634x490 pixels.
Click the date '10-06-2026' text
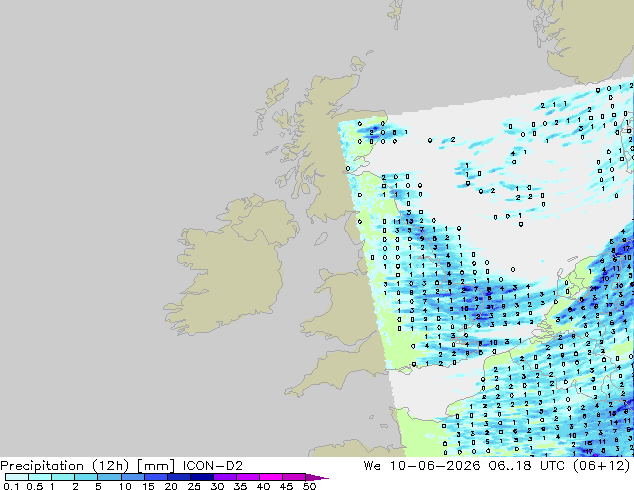[x=435, y=466]
